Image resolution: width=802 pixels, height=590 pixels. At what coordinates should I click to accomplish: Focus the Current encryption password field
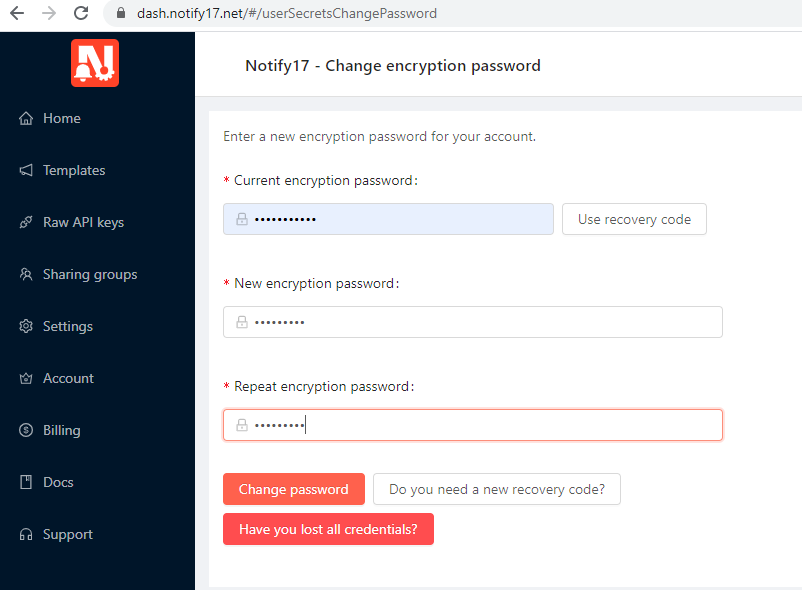pyautogui.click(x=388, y=219)
